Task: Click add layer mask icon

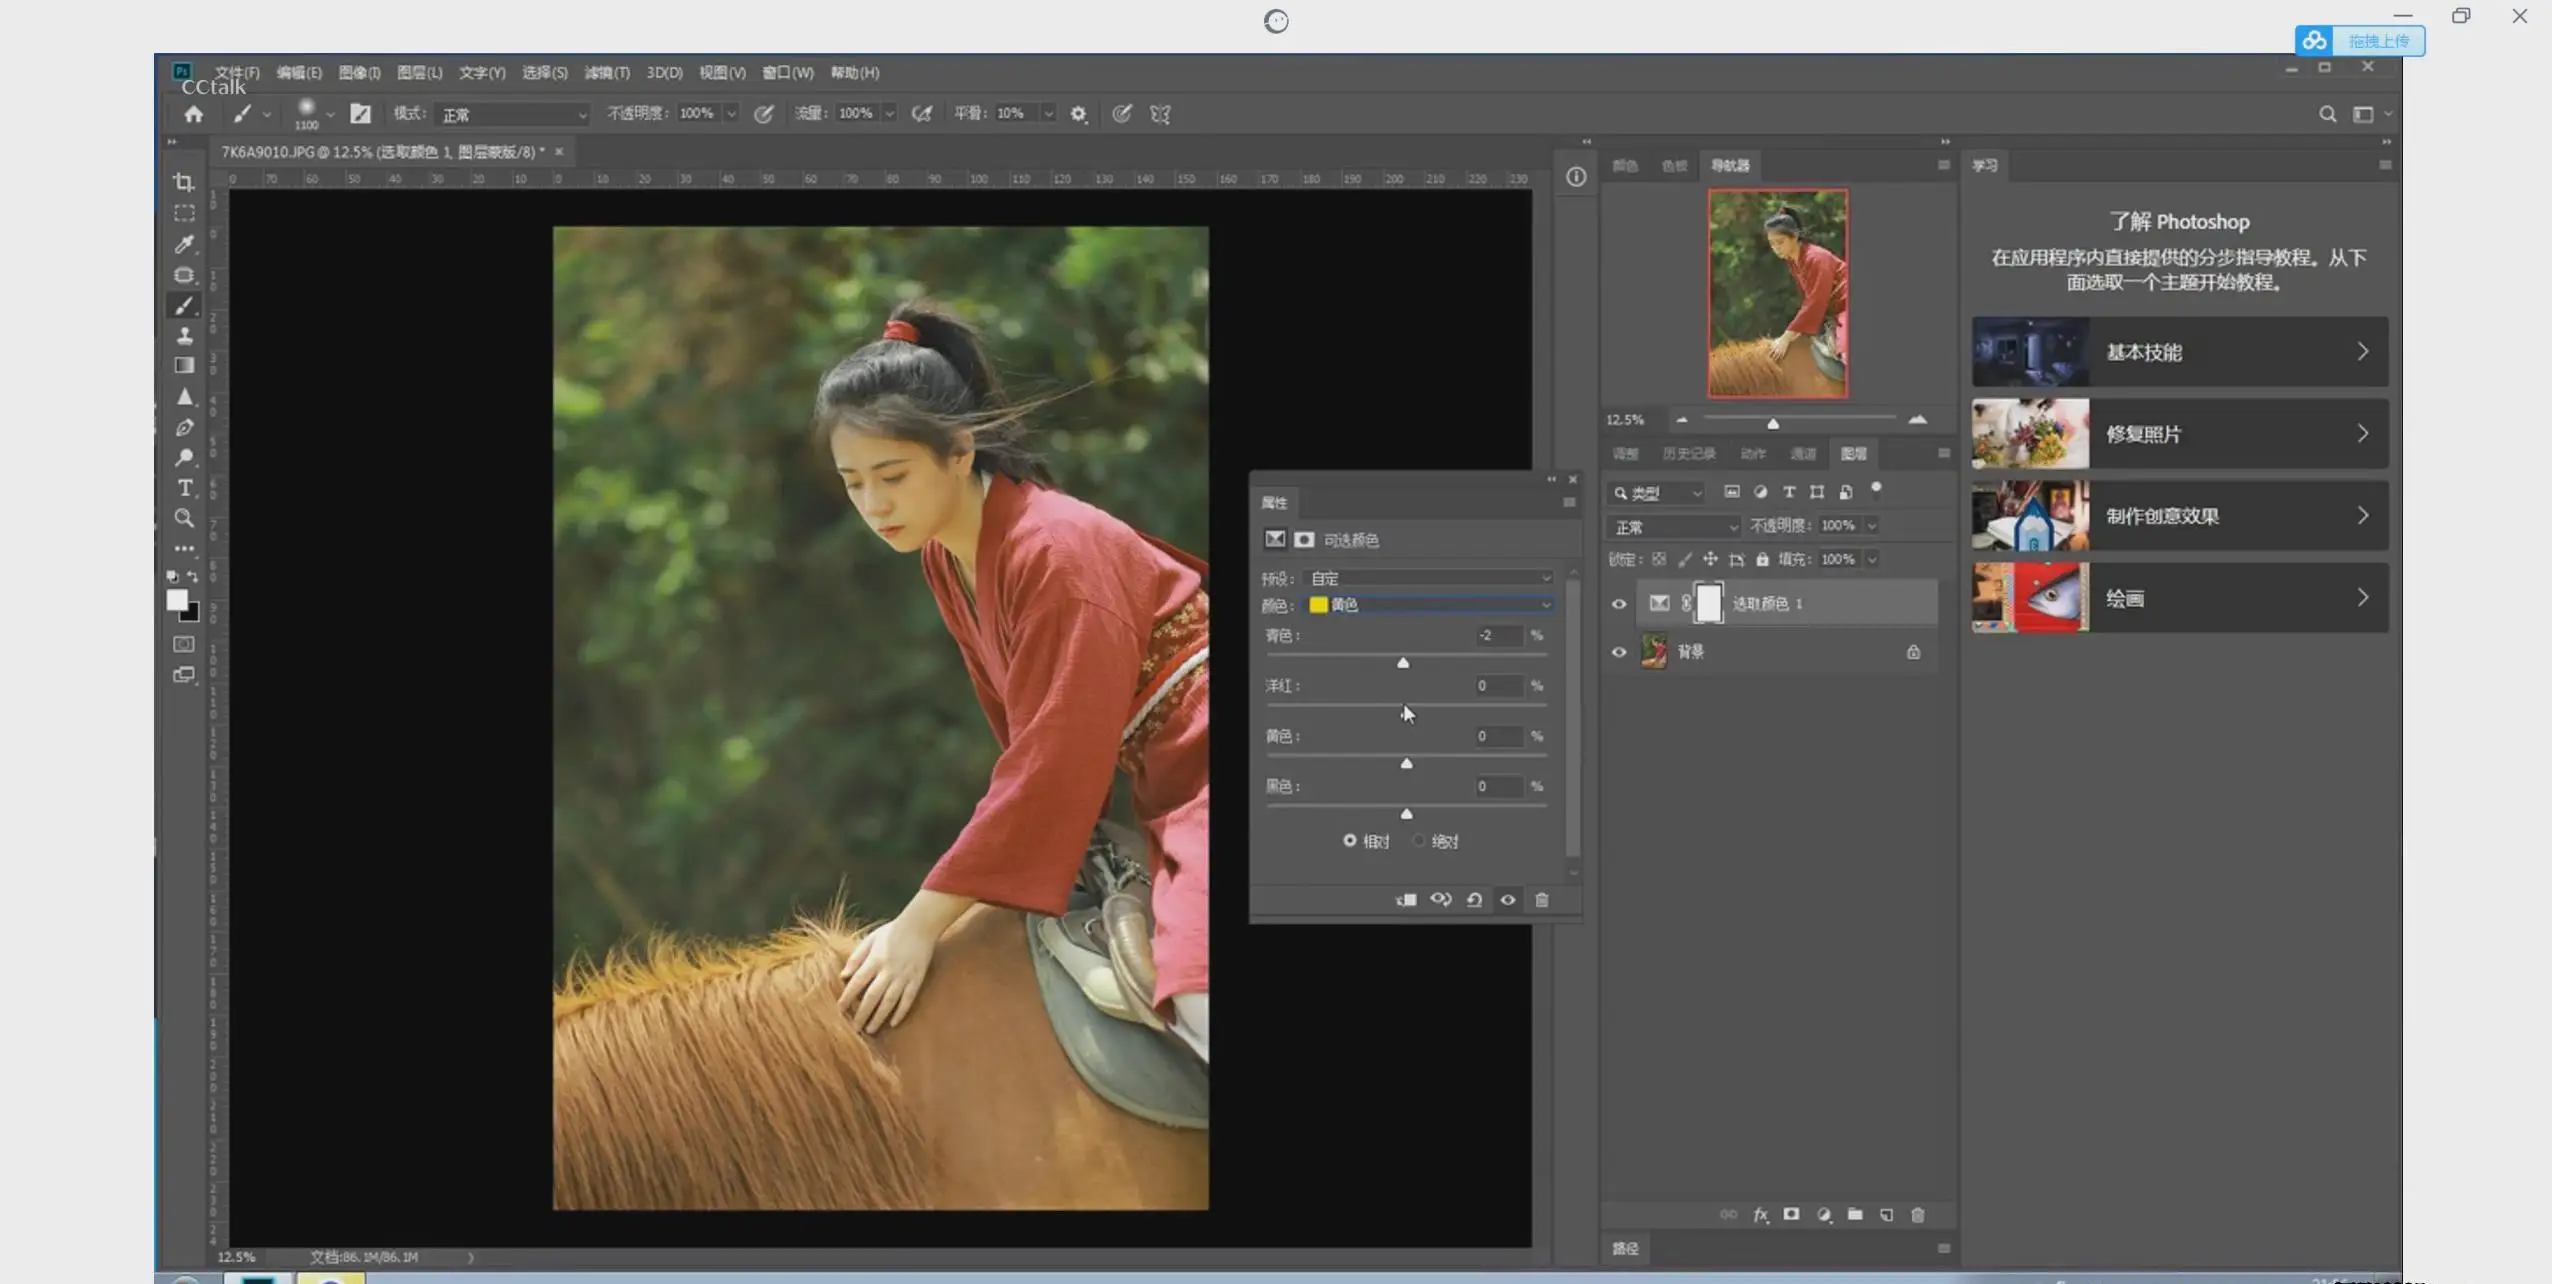Action: coord(1791,1215)
